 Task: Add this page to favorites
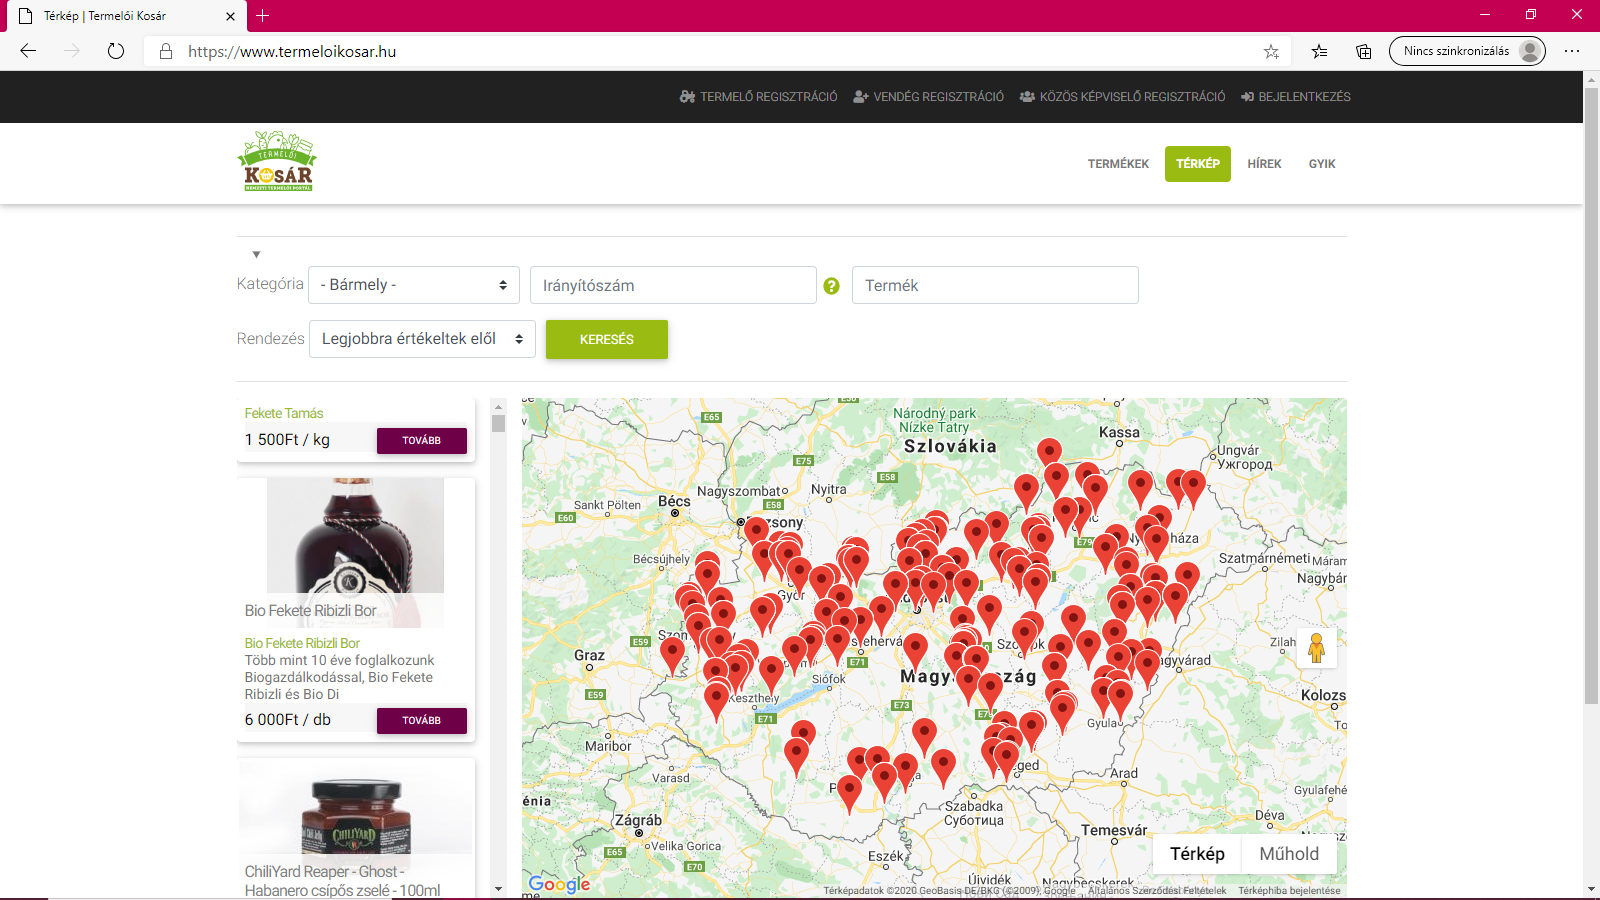click(x=1271, y=51)
